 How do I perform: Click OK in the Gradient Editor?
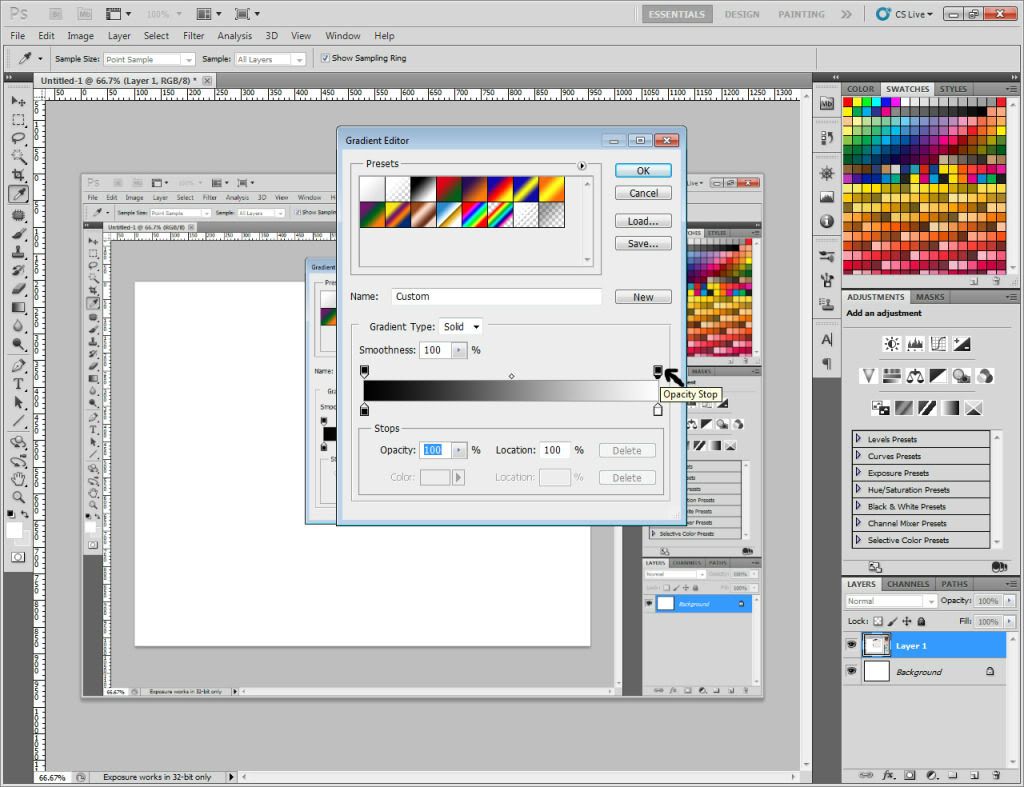coord(643,171)
